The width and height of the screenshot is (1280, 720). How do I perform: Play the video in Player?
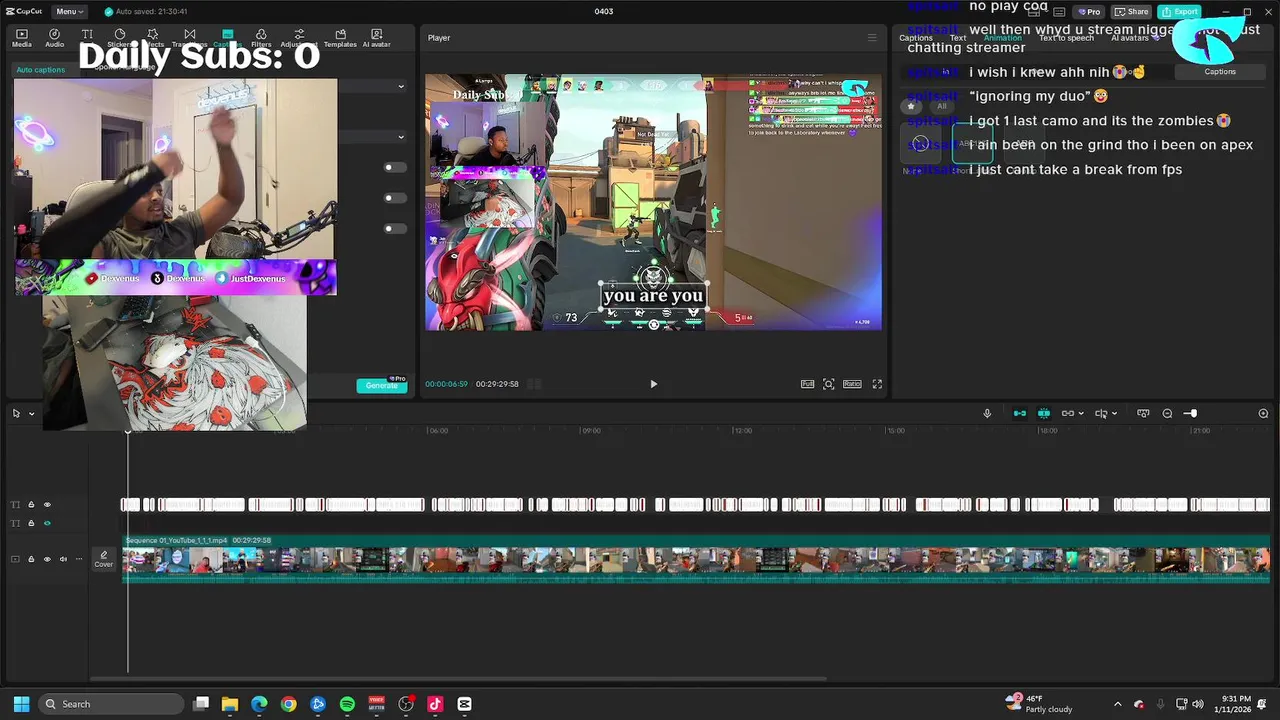[x=654, y=384]
